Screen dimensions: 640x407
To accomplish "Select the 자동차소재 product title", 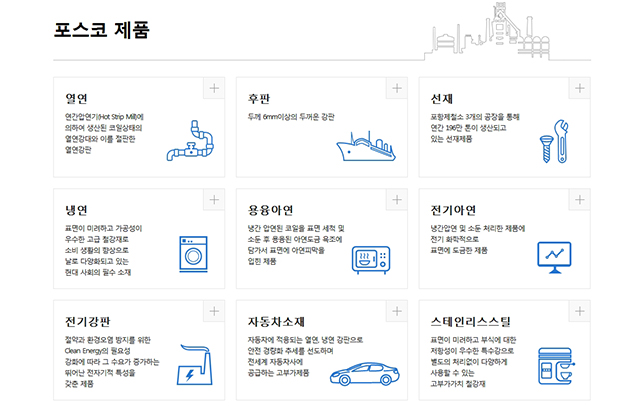I will [276, 322].
